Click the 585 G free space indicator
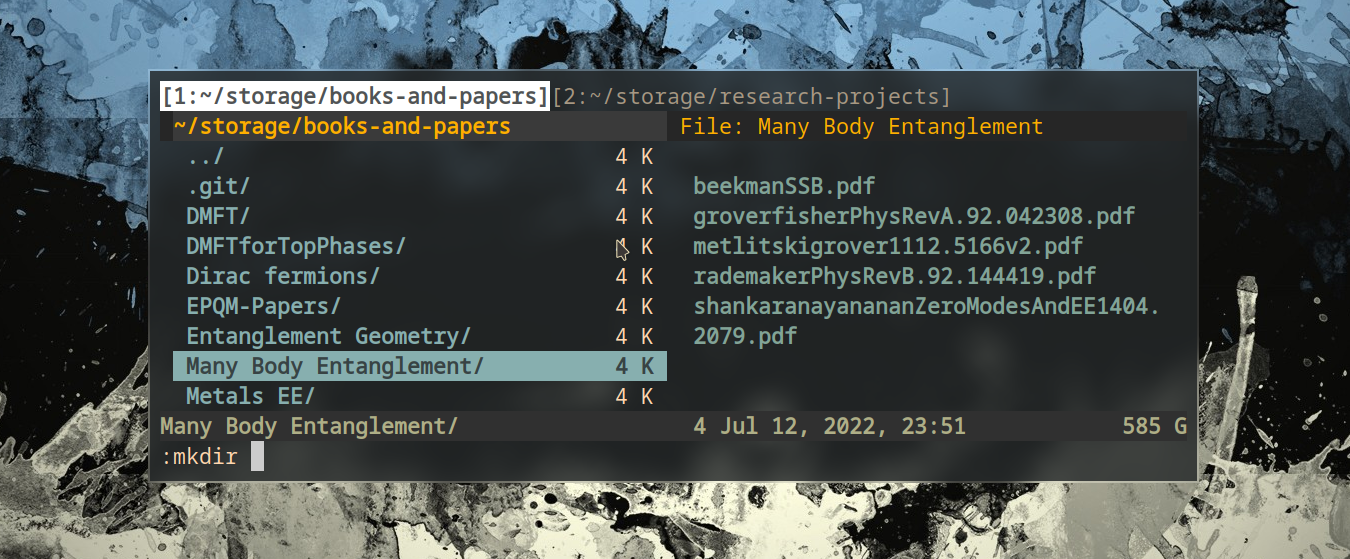1350x559 pixels. tap(1154, 427)
